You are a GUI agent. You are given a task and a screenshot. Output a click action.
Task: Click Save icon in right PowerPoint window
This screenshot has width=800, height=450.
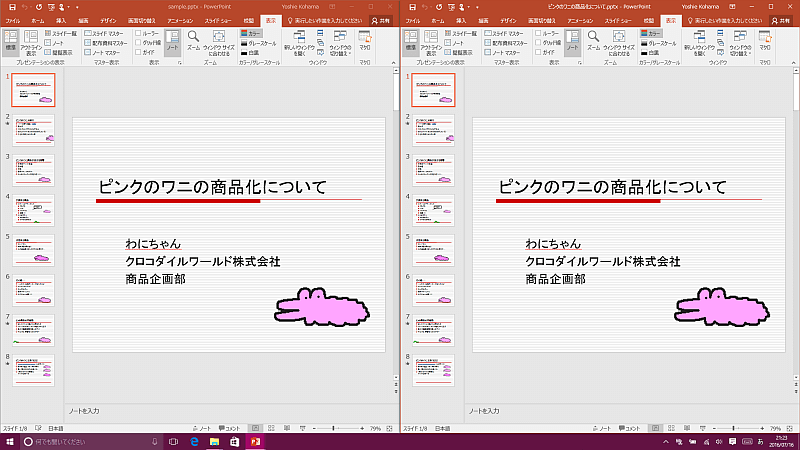[x=412, y=7]
